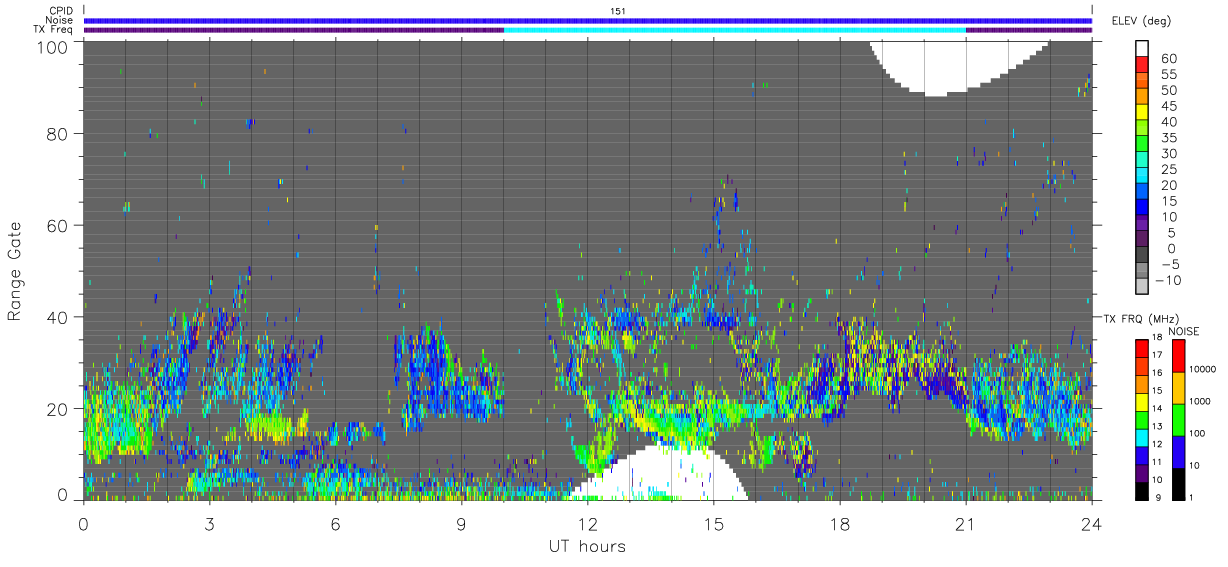This screenshot has width=1228, height=567.
Task: Click the "1" label on the NOISE scale
Action: [1190, 497]
